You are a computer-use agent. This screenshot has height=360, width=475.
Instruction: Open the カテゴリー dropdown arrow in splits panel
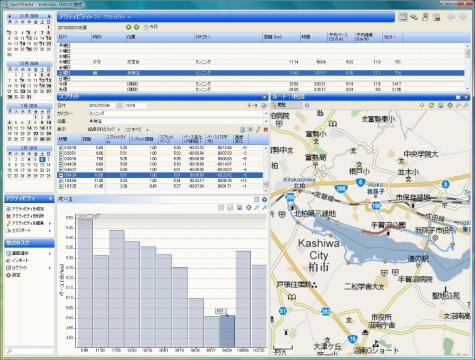click(266, 113)
